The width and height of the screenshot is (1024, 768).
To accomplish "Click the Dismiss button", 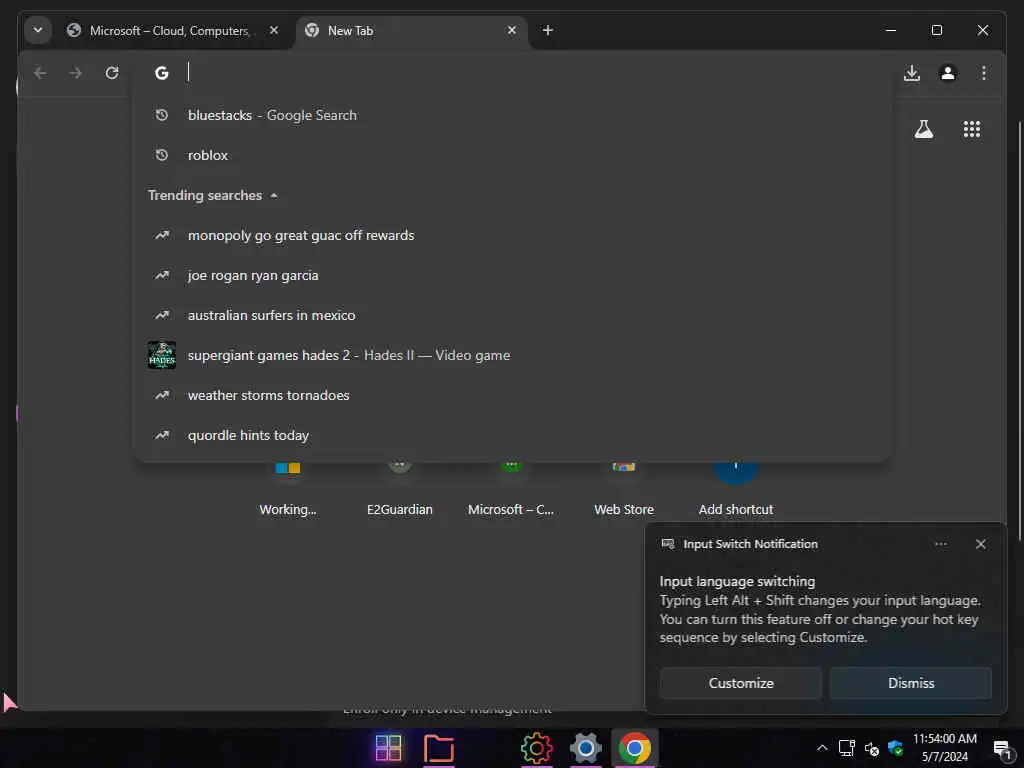I will point(911,683).
